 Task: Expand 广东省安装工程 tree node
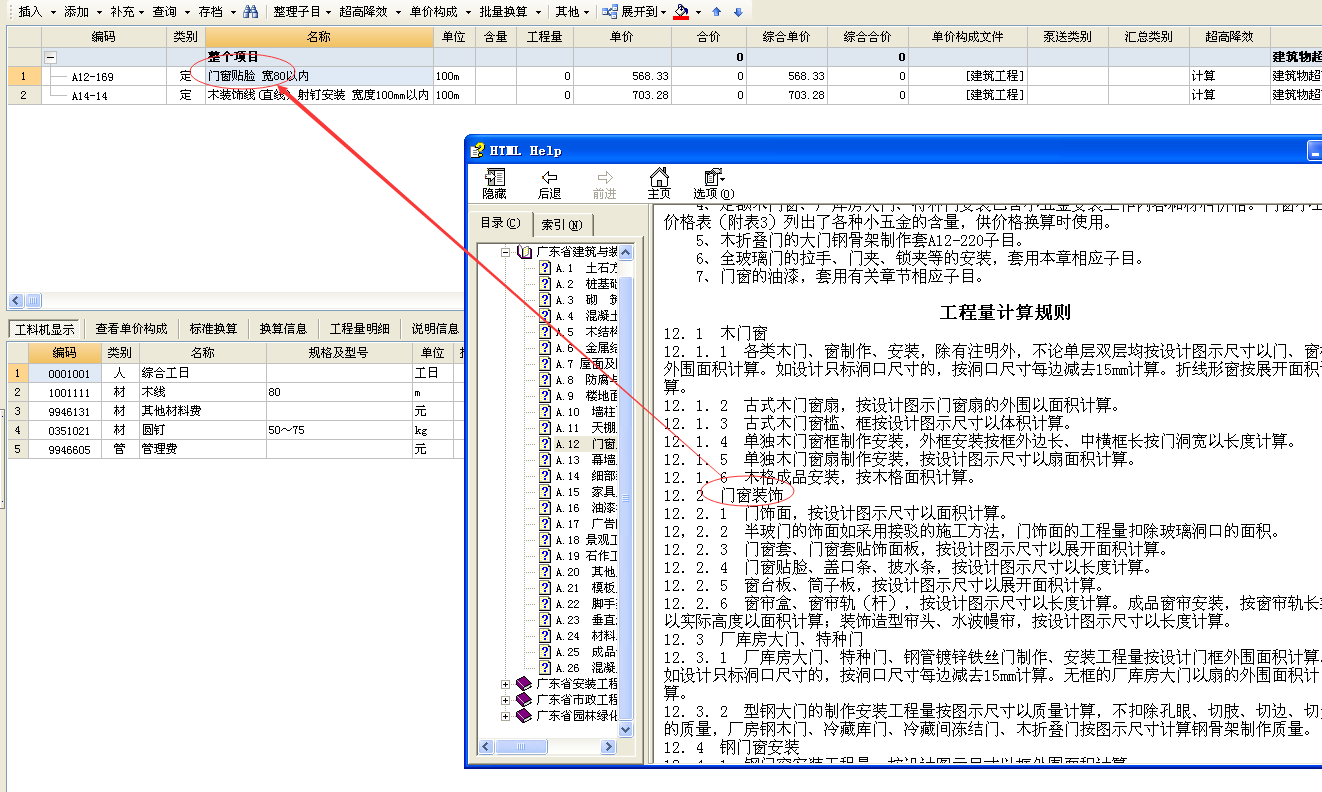click(x=506, y=684)
